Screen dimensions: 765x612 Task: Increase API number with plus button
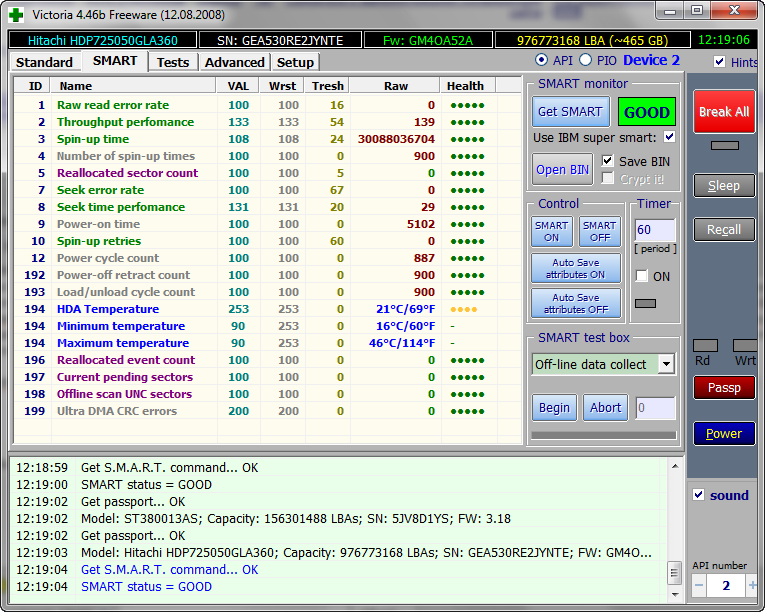(752, 585)
